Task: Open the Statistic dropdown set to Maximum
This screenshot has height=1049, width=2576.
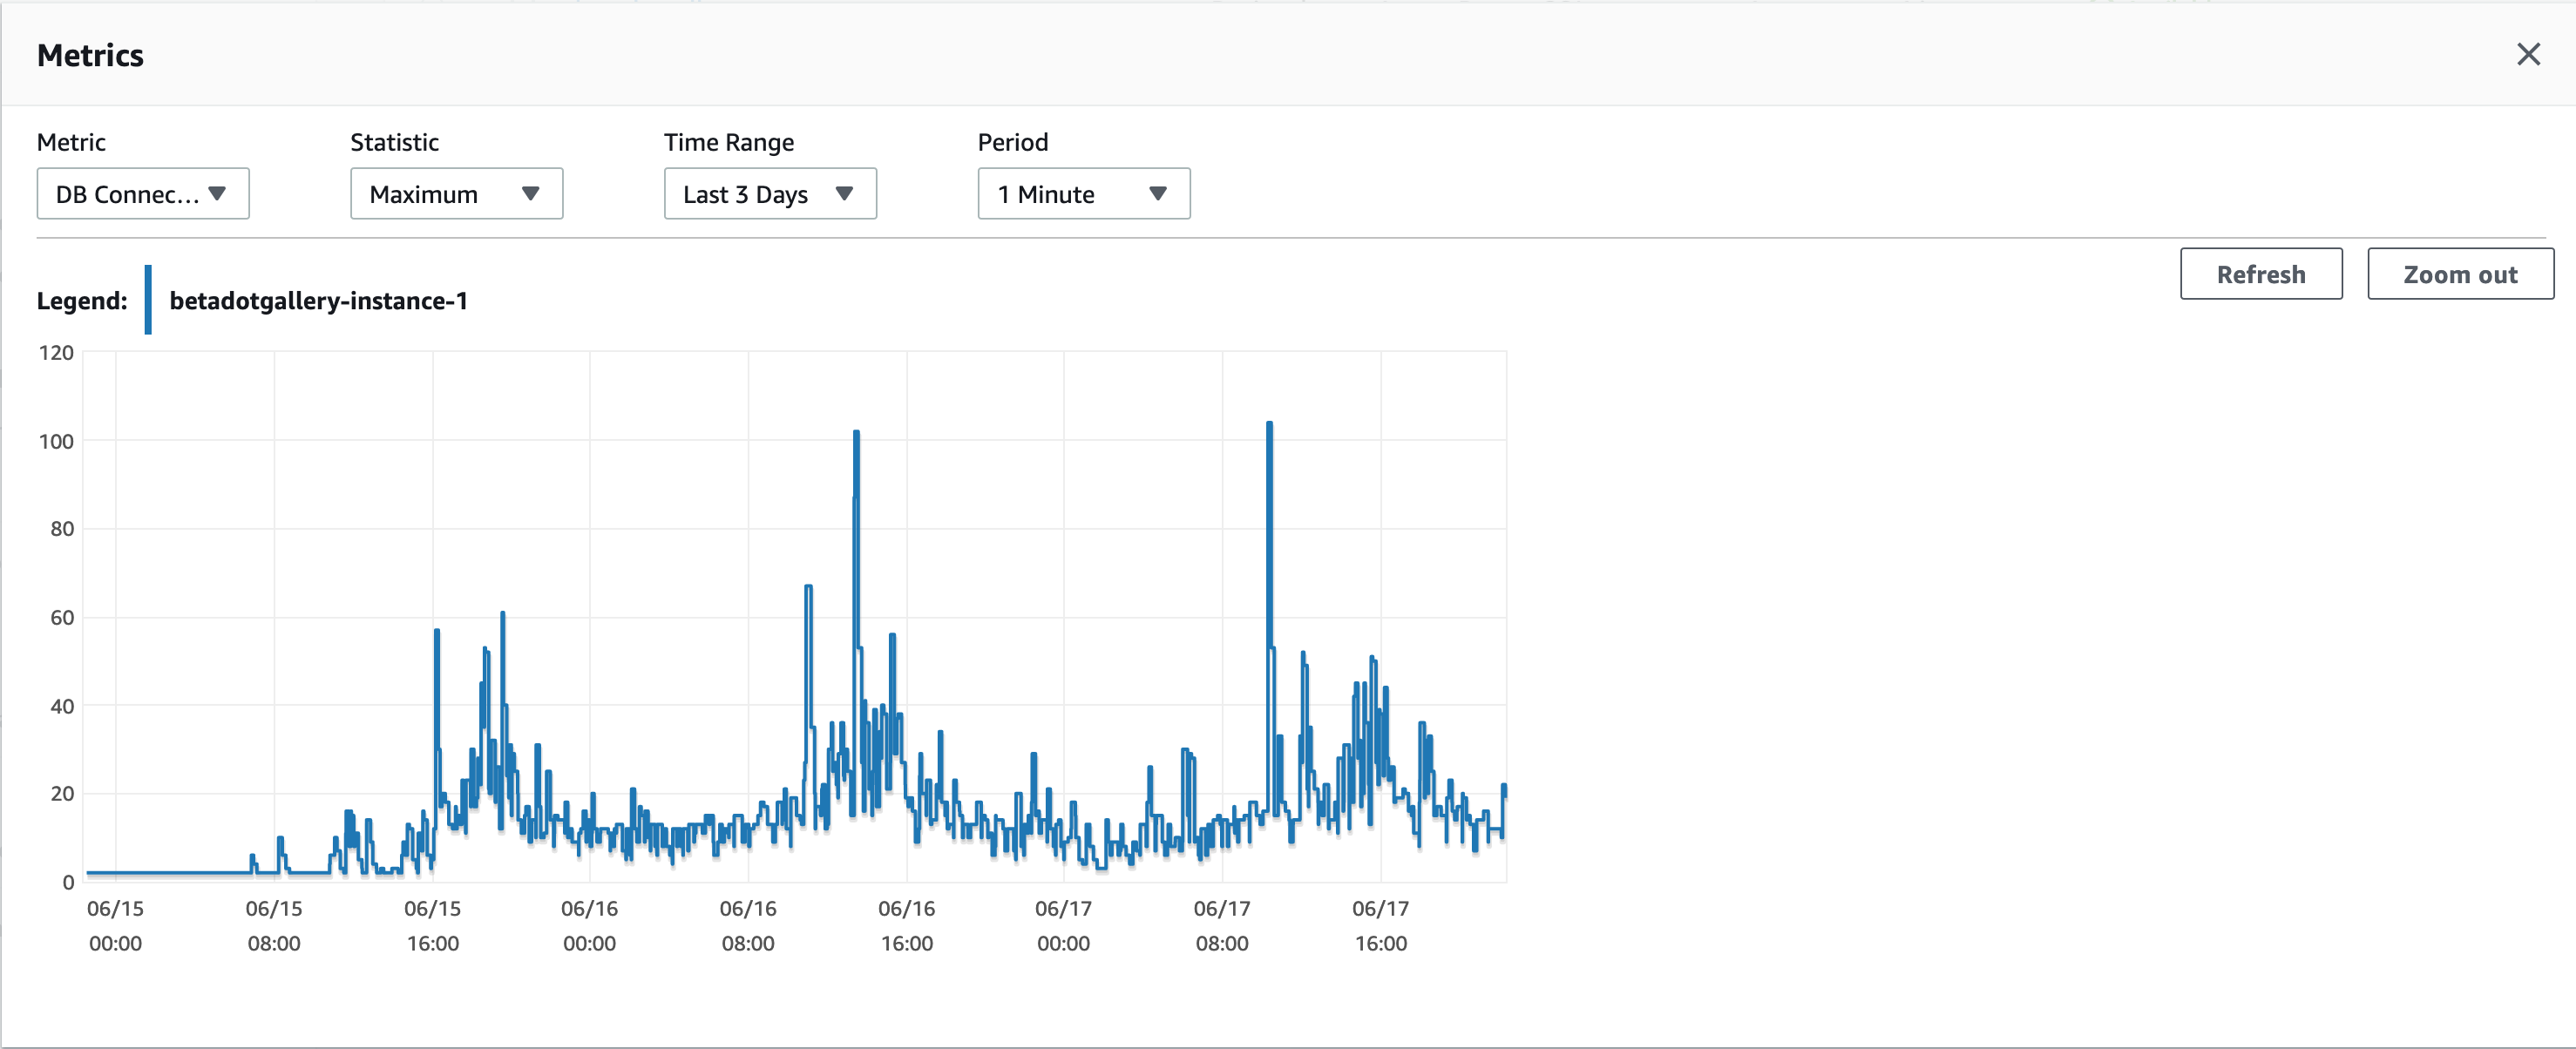Action: (x=456, y=194)
